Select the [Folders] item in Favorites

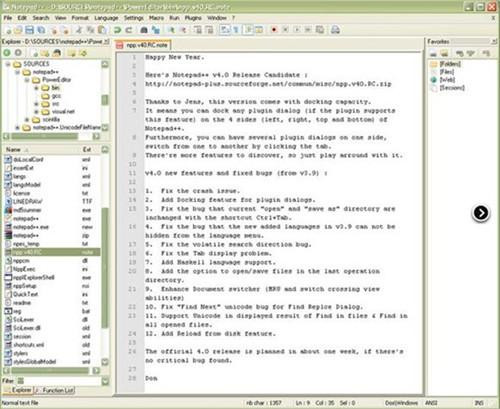[450, 64]
